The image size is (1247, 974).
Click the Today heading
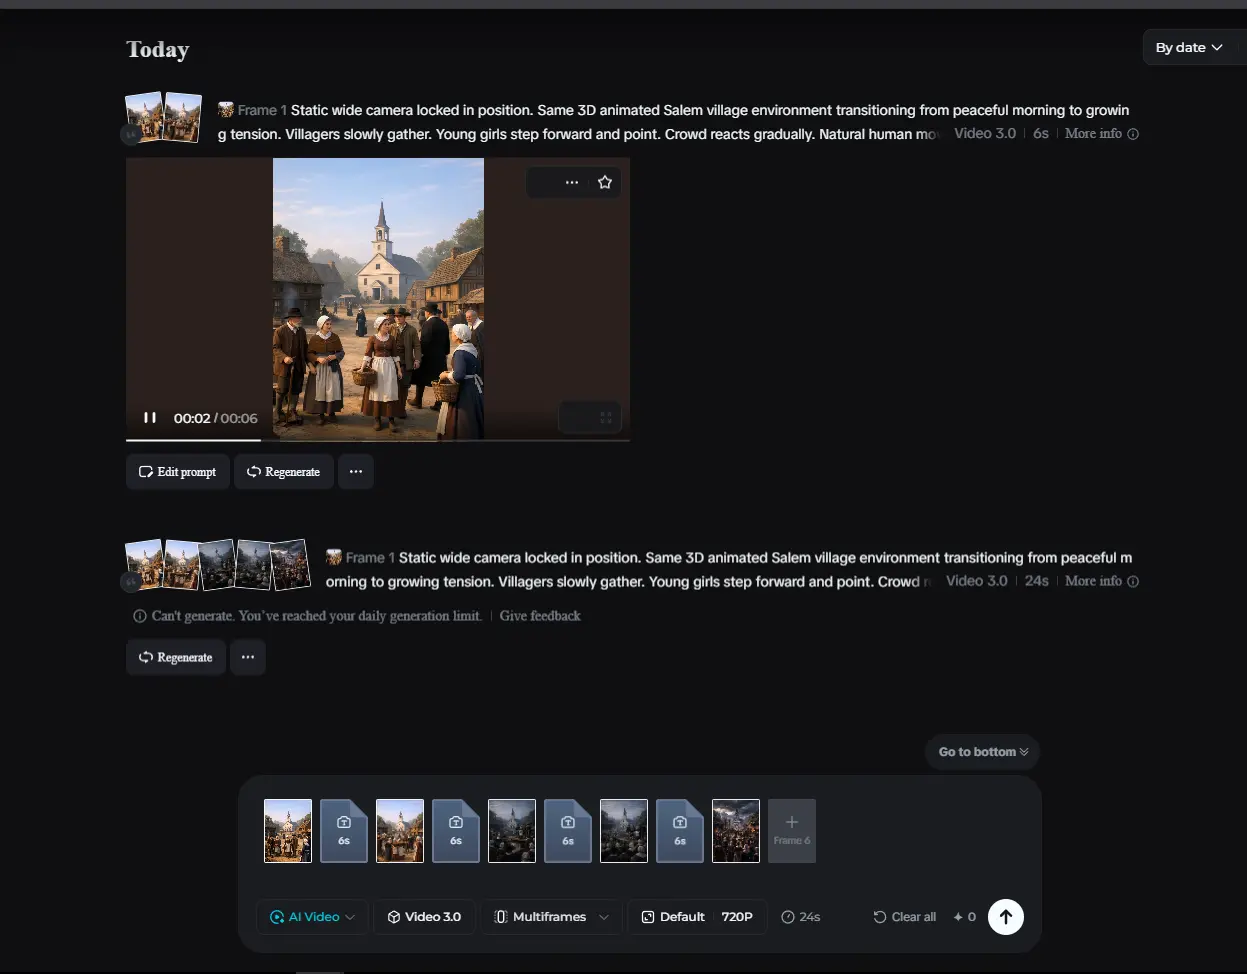pyautogui.click(x=158, y=49)
